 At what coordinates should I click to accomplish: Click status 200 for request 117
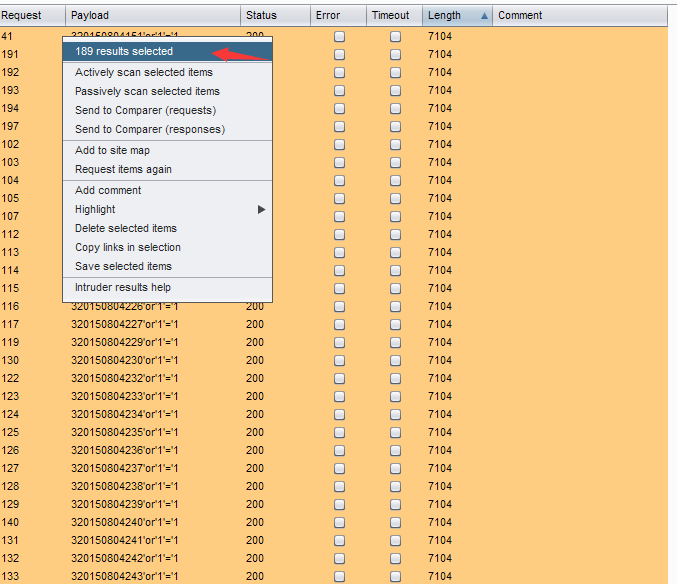coord(255,324)
